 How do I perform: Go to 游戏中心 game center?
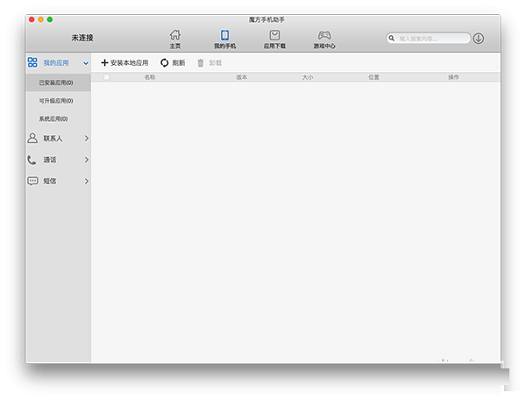point(324,39)
